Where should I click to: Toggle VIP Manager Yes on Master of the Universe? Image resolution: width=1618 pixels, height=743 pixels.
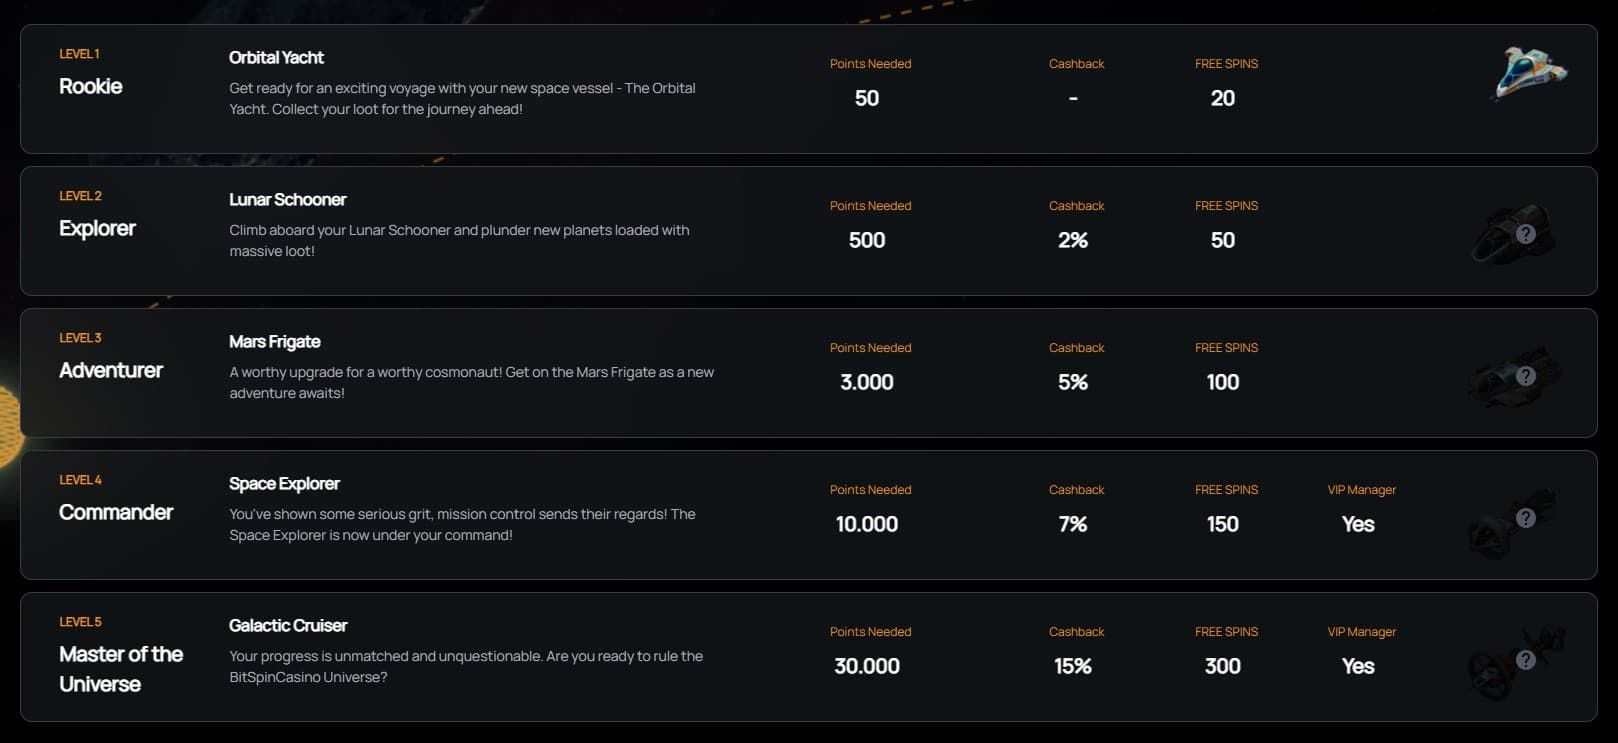[1358, 666]
